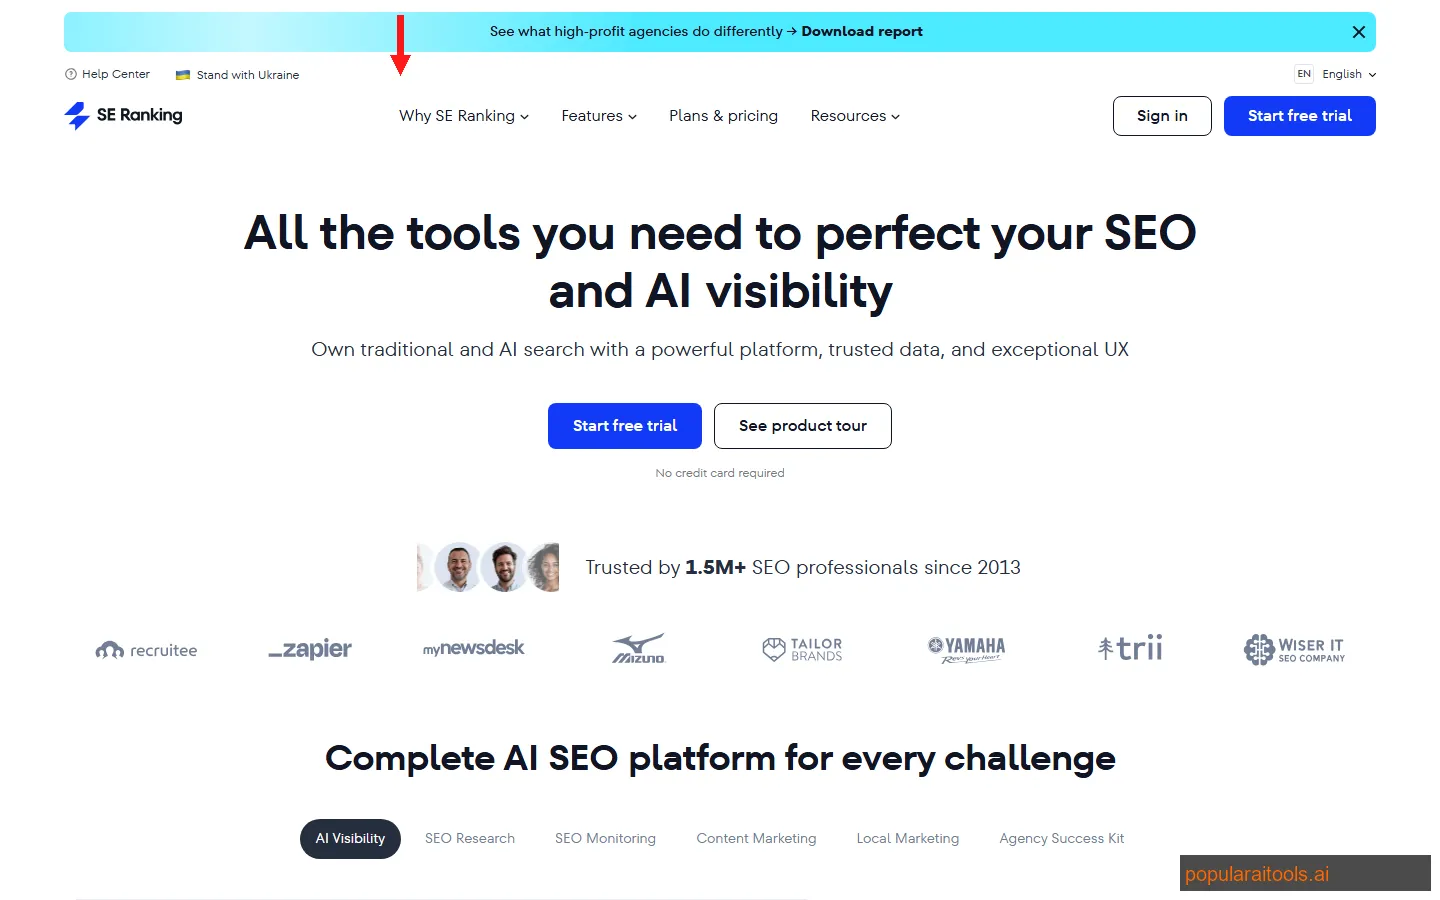Click the See product tour button
1440x900 pixels.
802,426
